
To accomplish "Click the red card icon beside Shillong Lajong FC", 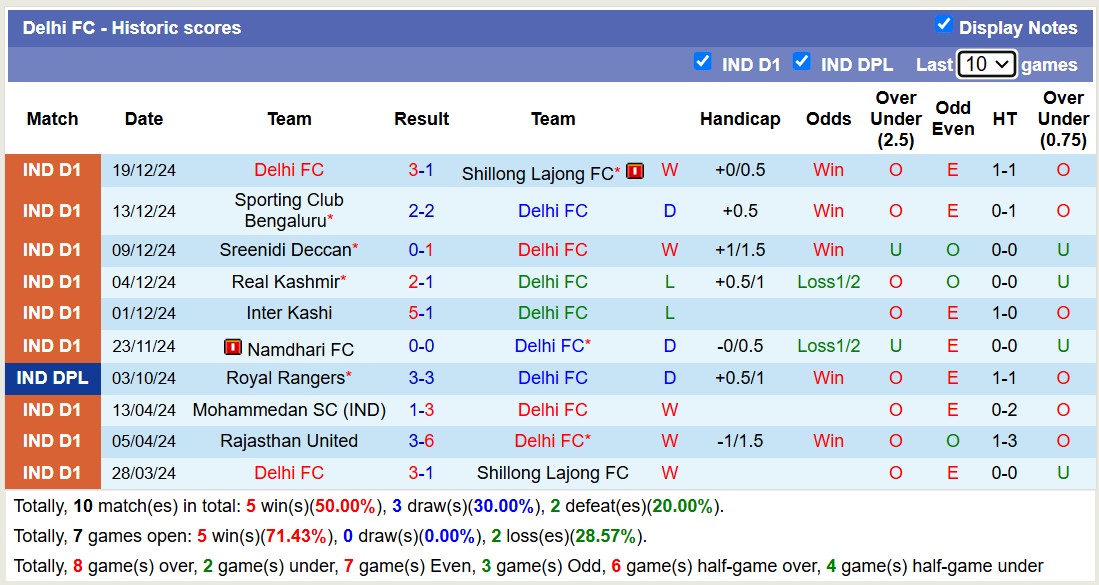I will click(634, 170).
